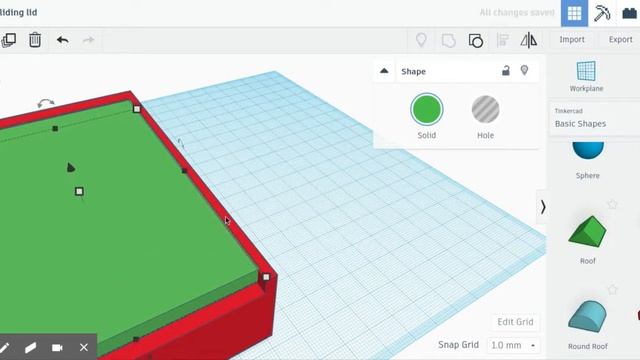
Task: Activate the Mirror flip tool
Action: click(529, 40)
